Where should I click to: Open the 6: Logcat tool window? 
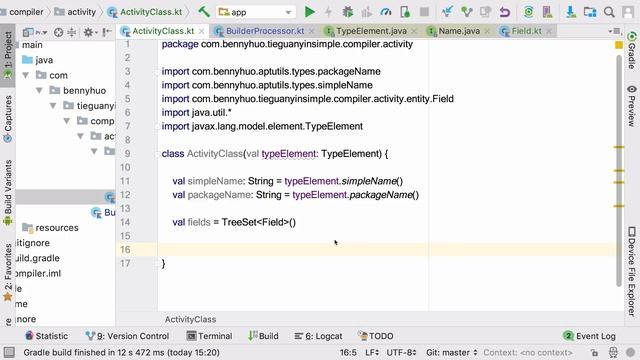[x=318, y=336]
